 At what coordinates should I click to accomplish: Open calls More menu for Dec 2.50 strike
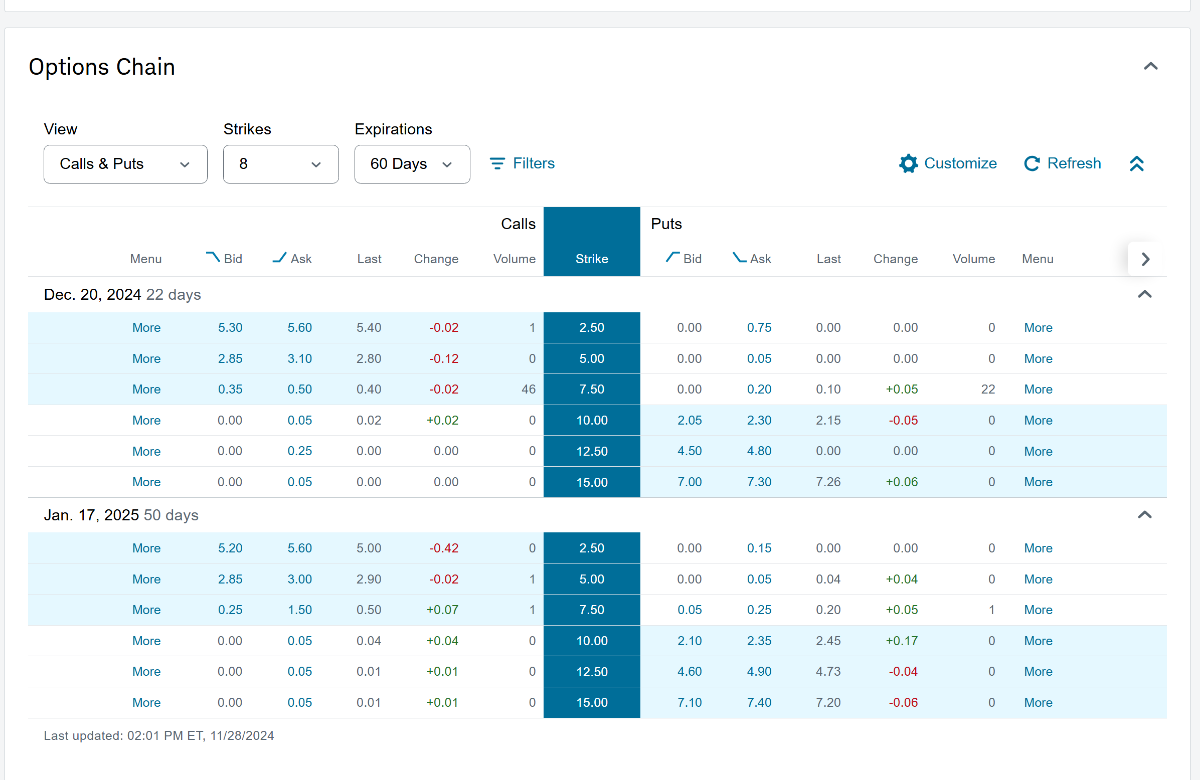[146, 328]
